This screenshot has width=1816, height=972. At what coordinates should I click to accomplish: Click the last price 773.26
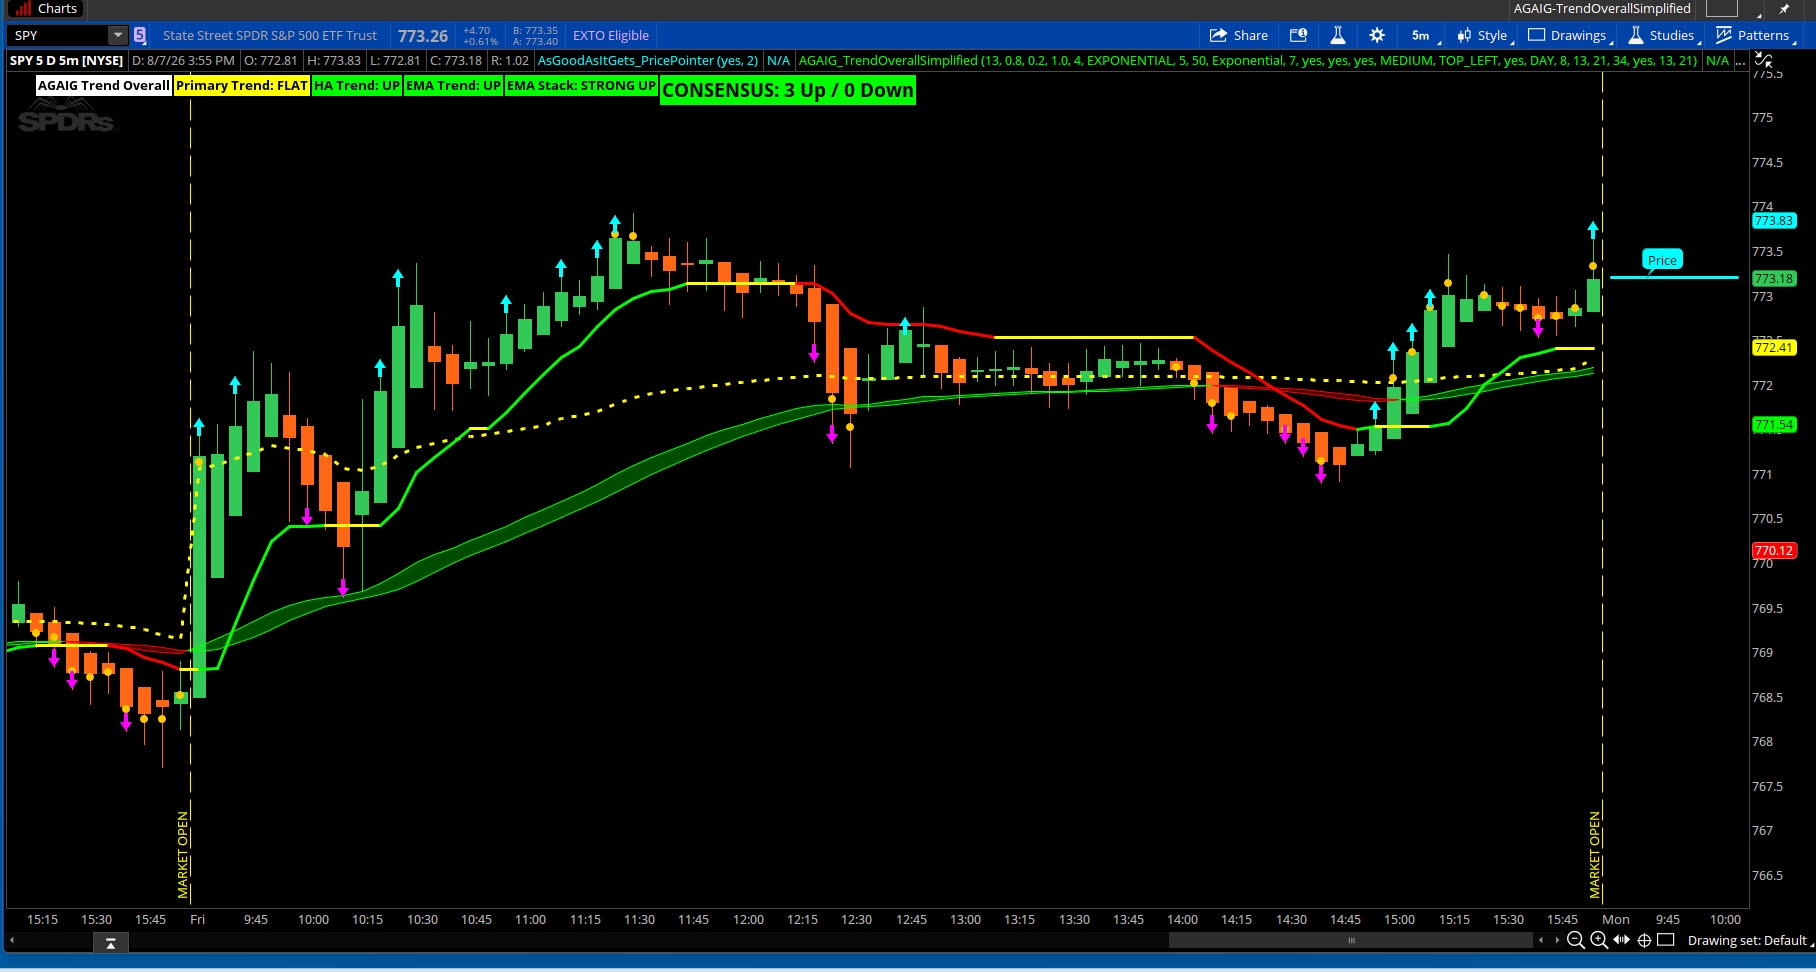[423, 36]
